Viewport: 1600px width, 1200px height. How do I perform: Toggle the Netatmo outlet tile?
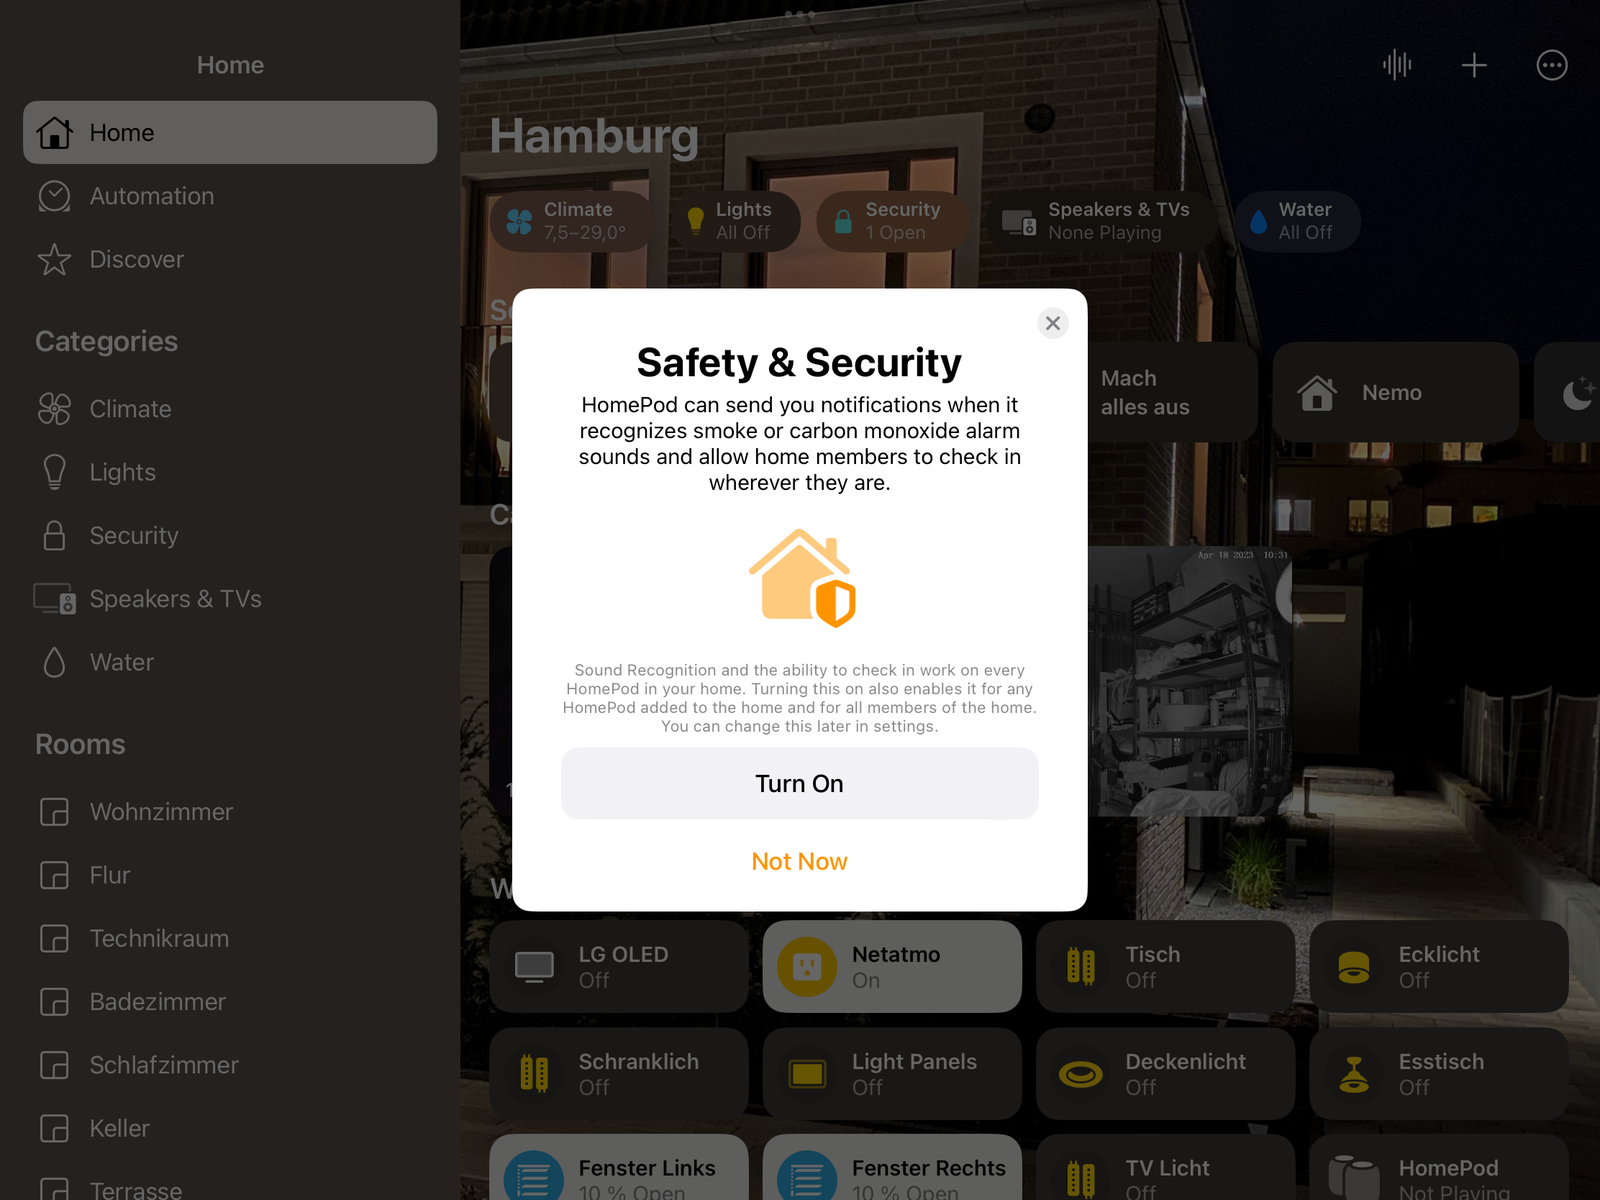point(892,966)
